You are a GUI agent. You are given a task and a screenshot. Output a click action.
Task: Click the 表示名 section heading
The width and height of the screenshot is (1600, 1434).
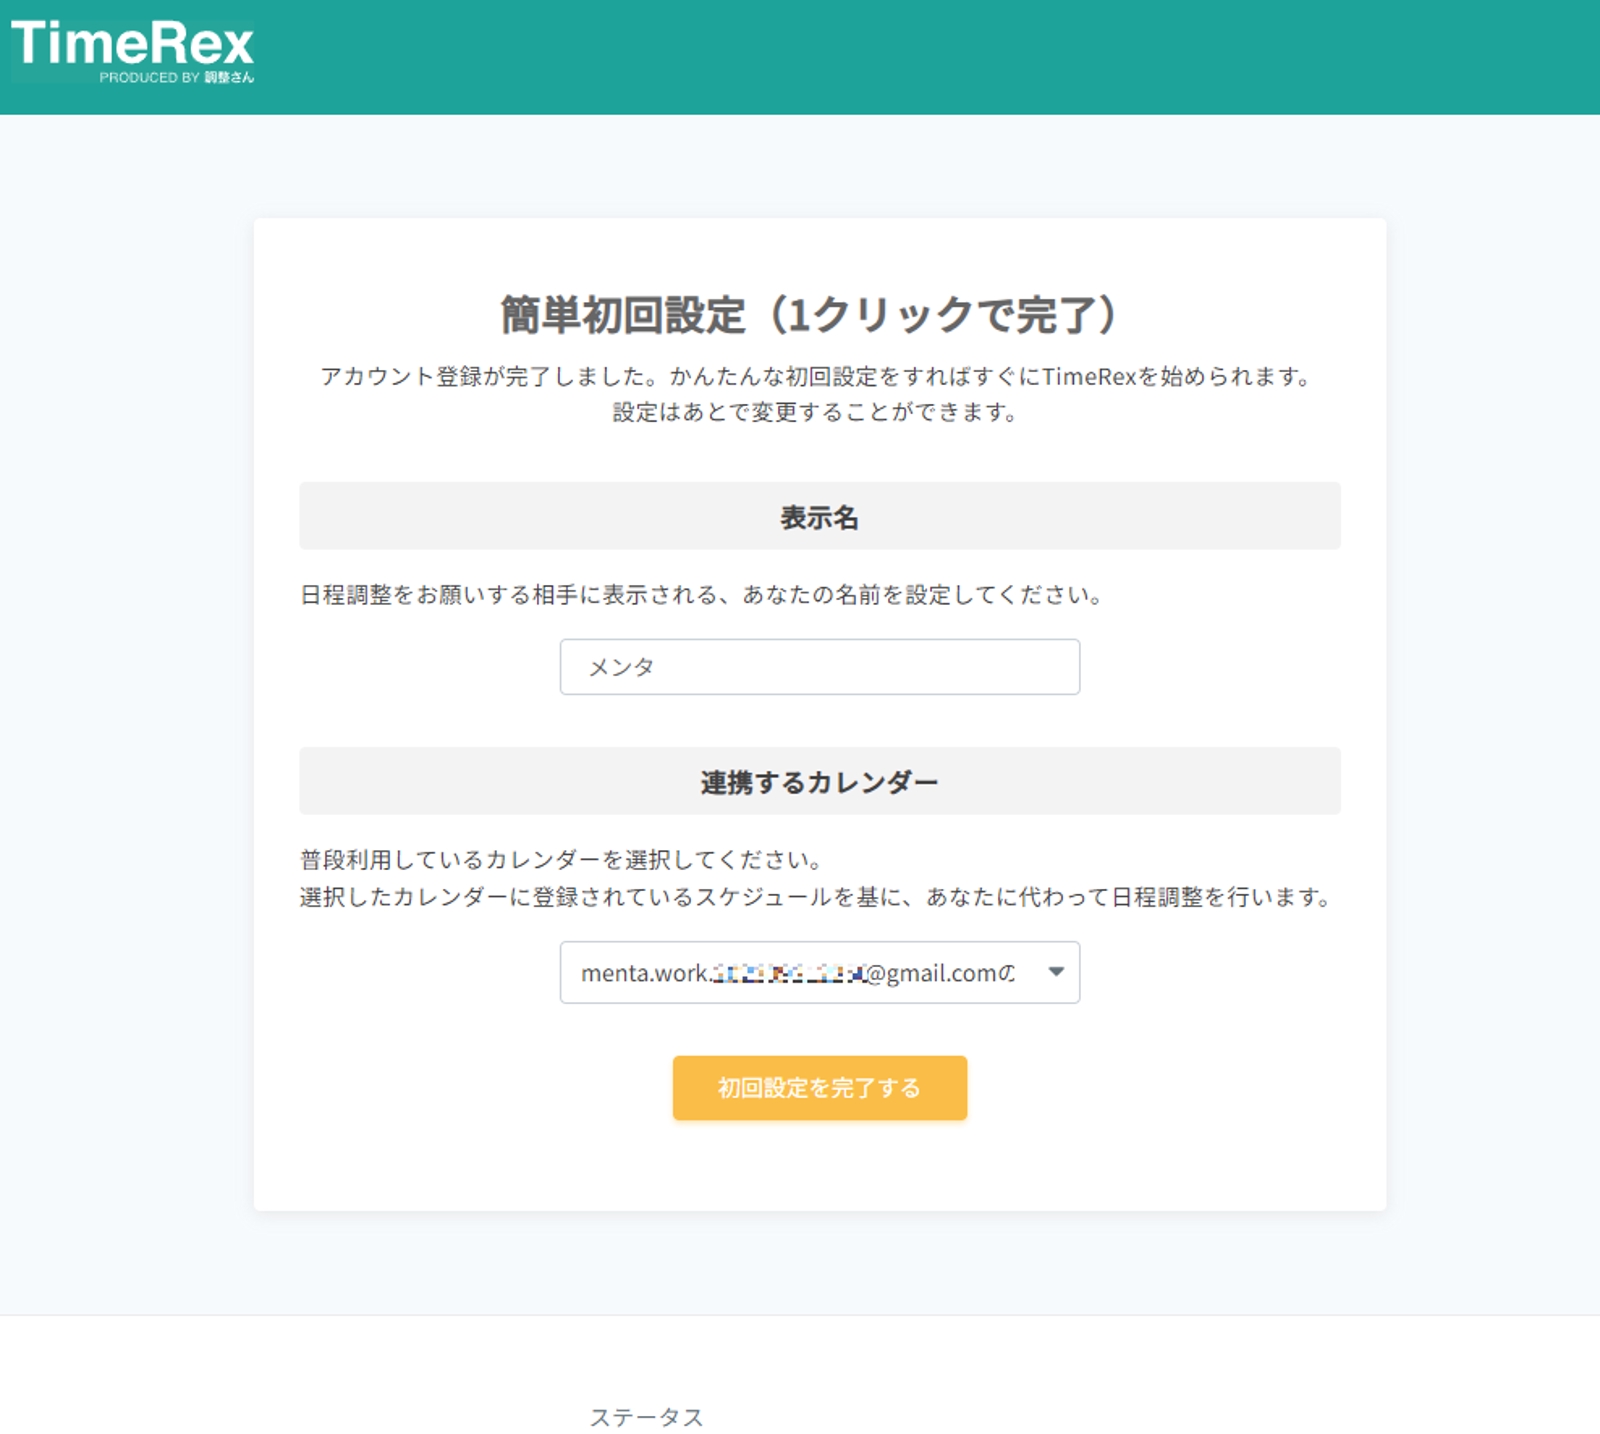820,517
